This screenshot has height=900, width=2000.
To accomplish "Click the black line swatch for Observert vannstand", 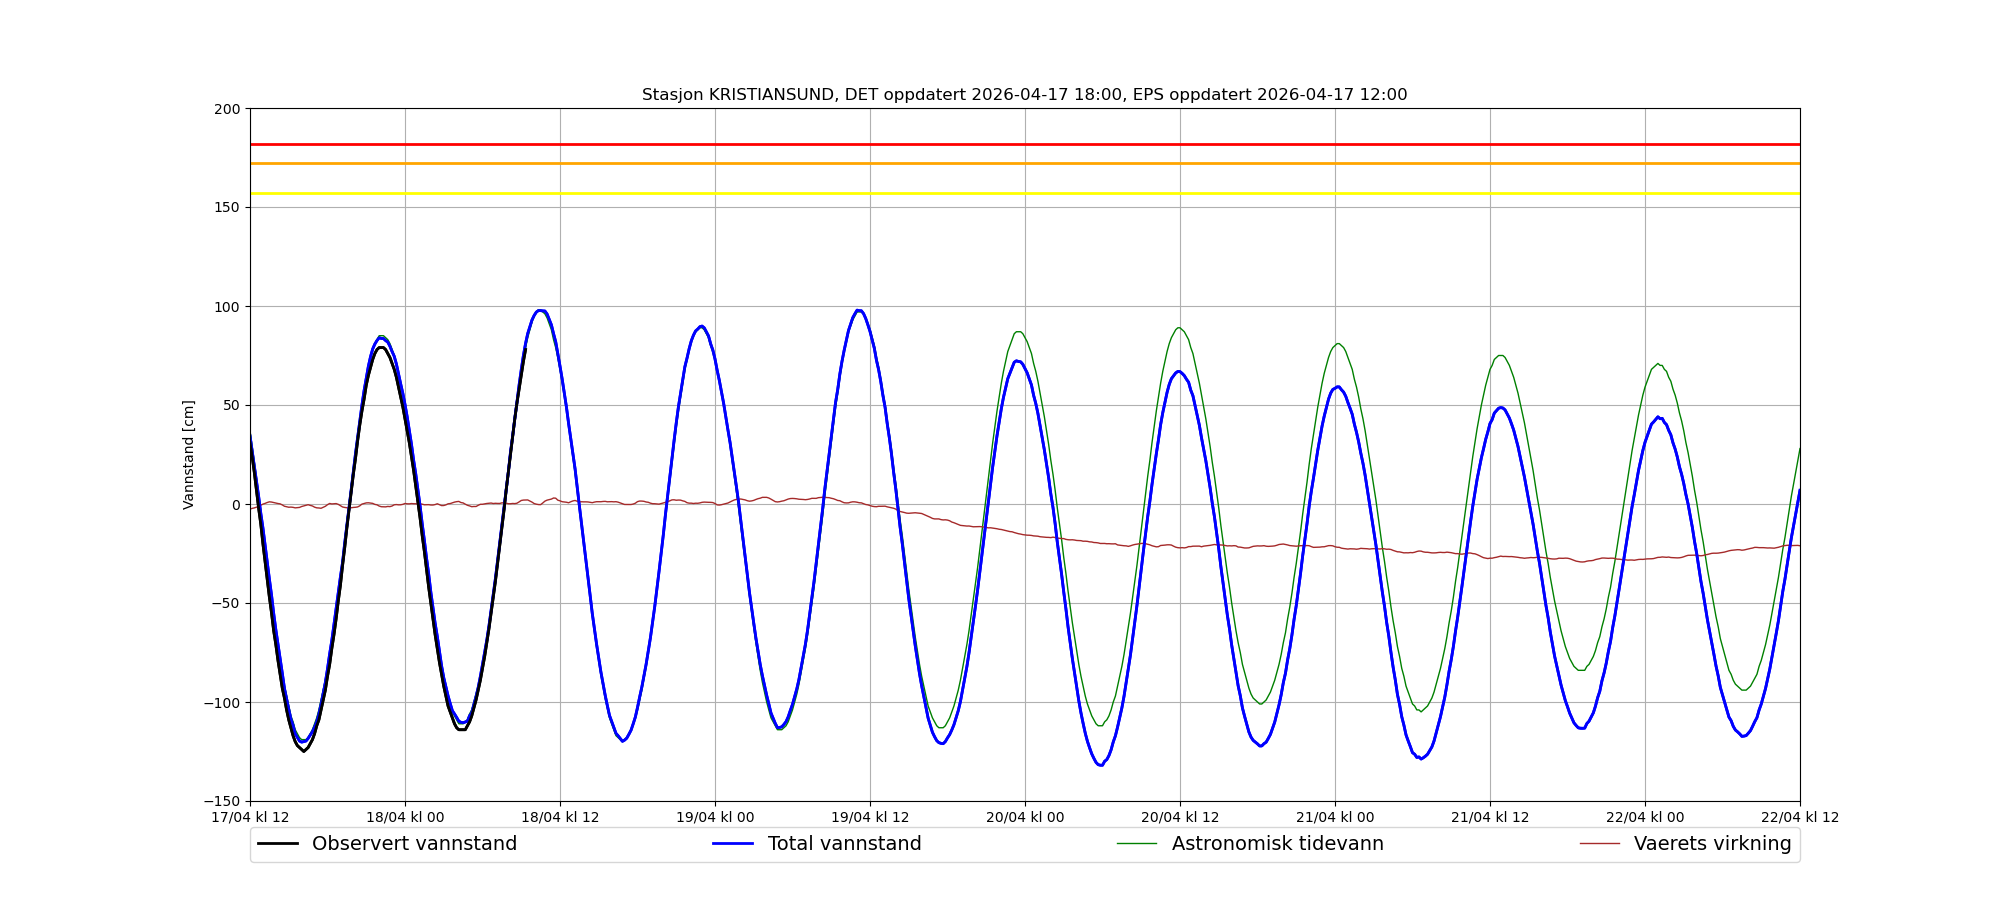I will click(278, 844).
